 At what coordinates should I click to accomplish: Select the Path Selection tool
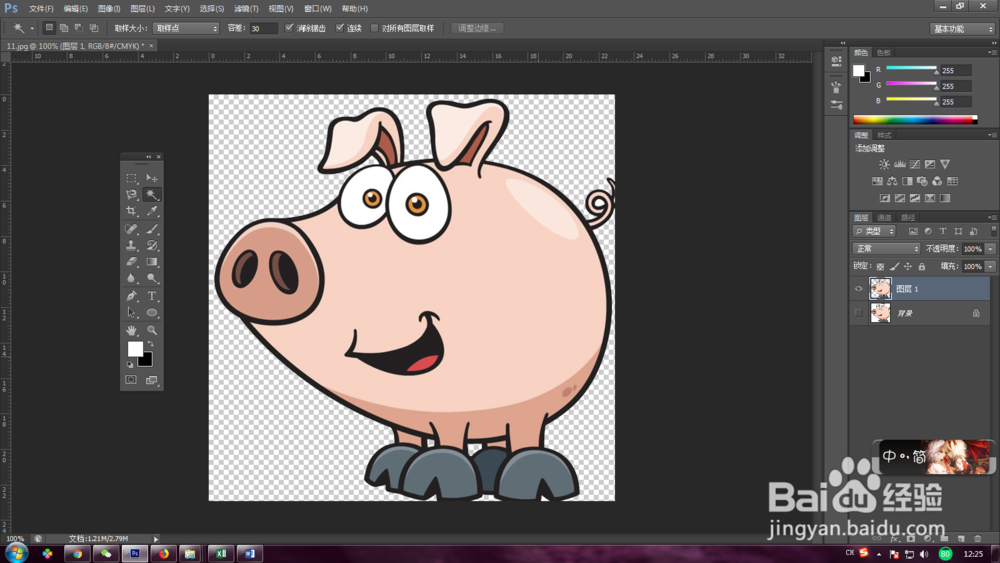131,312
